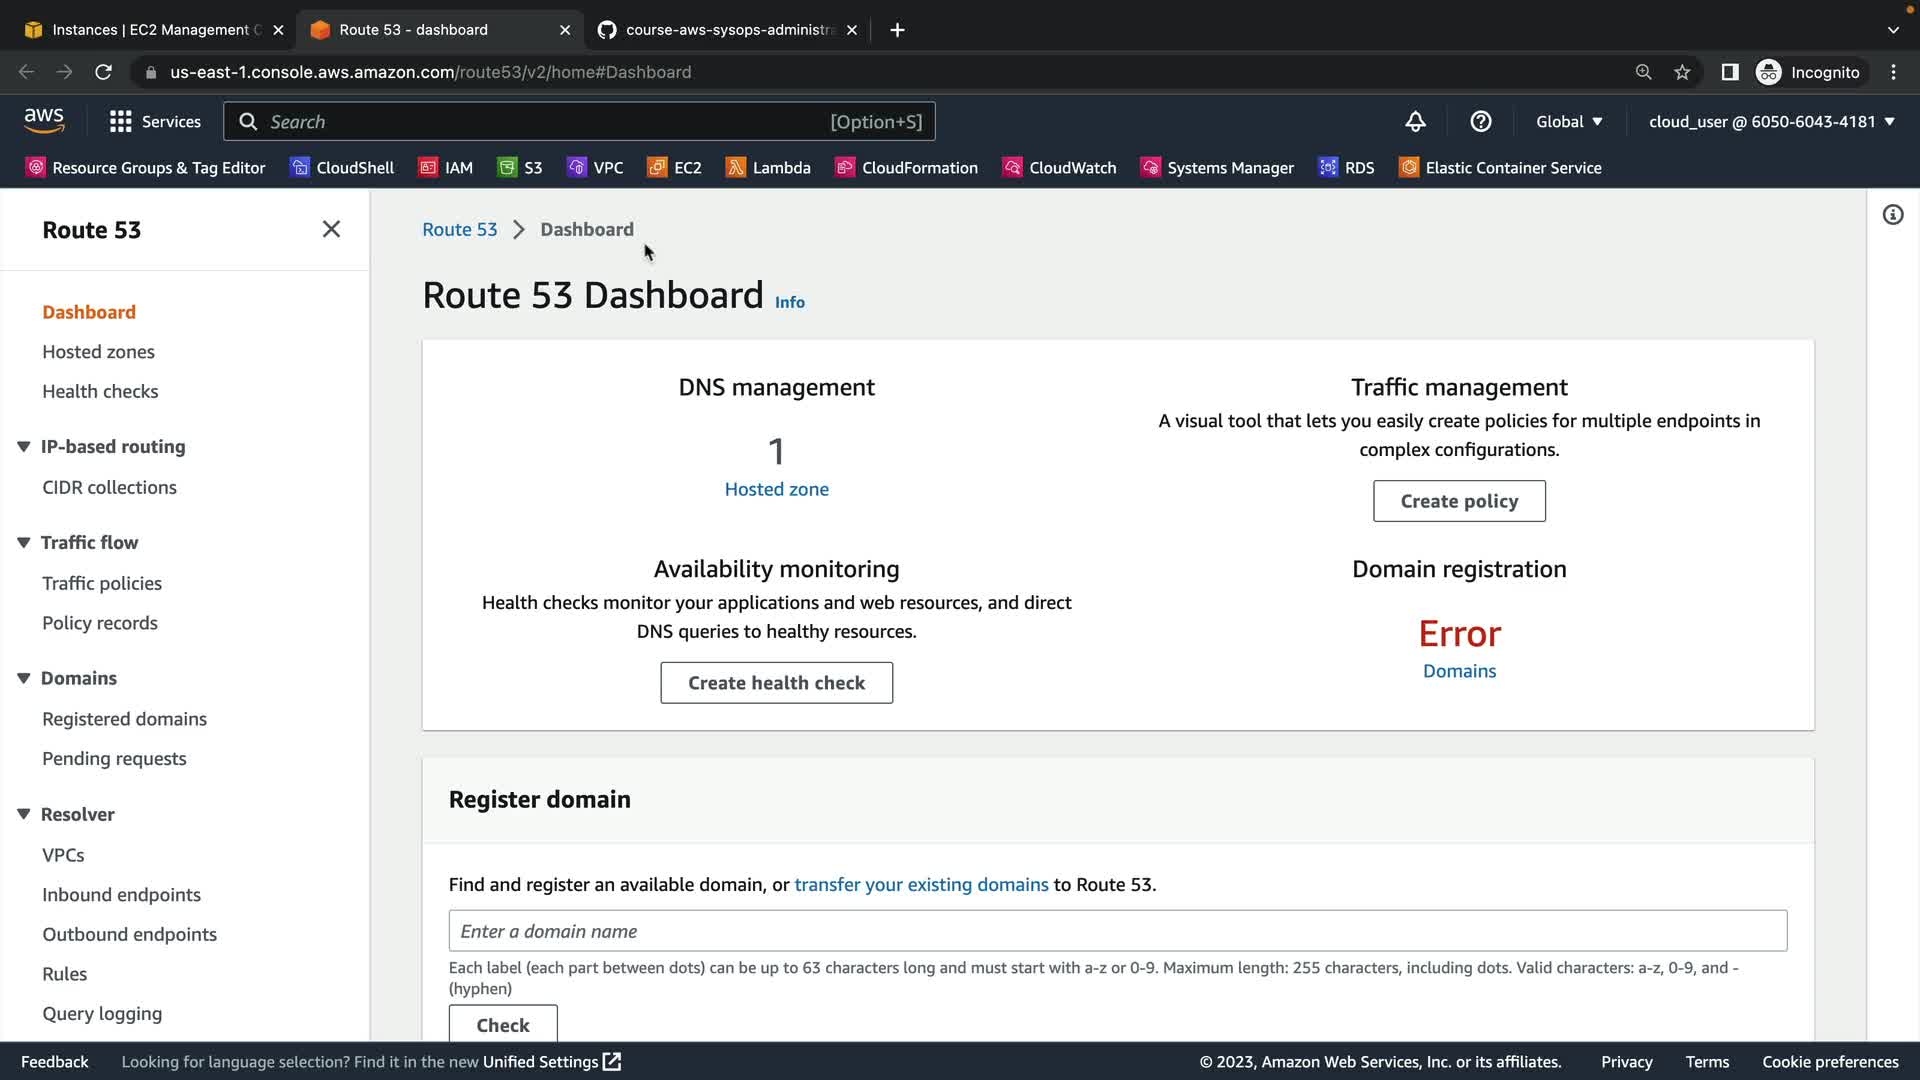Click the transfer your existing domains link
The image size is (1920, 1080).
[x=921, y=885]
